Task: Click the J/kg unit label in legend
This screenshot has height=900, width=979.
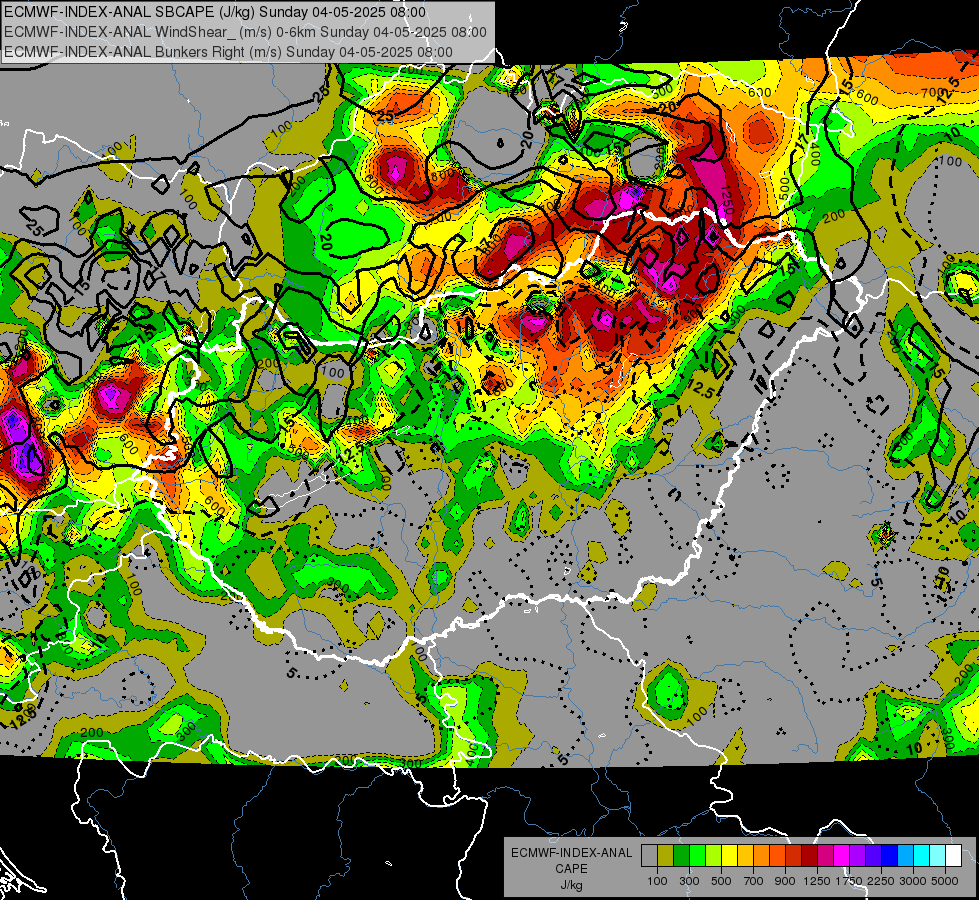Action: coord(571,885)
